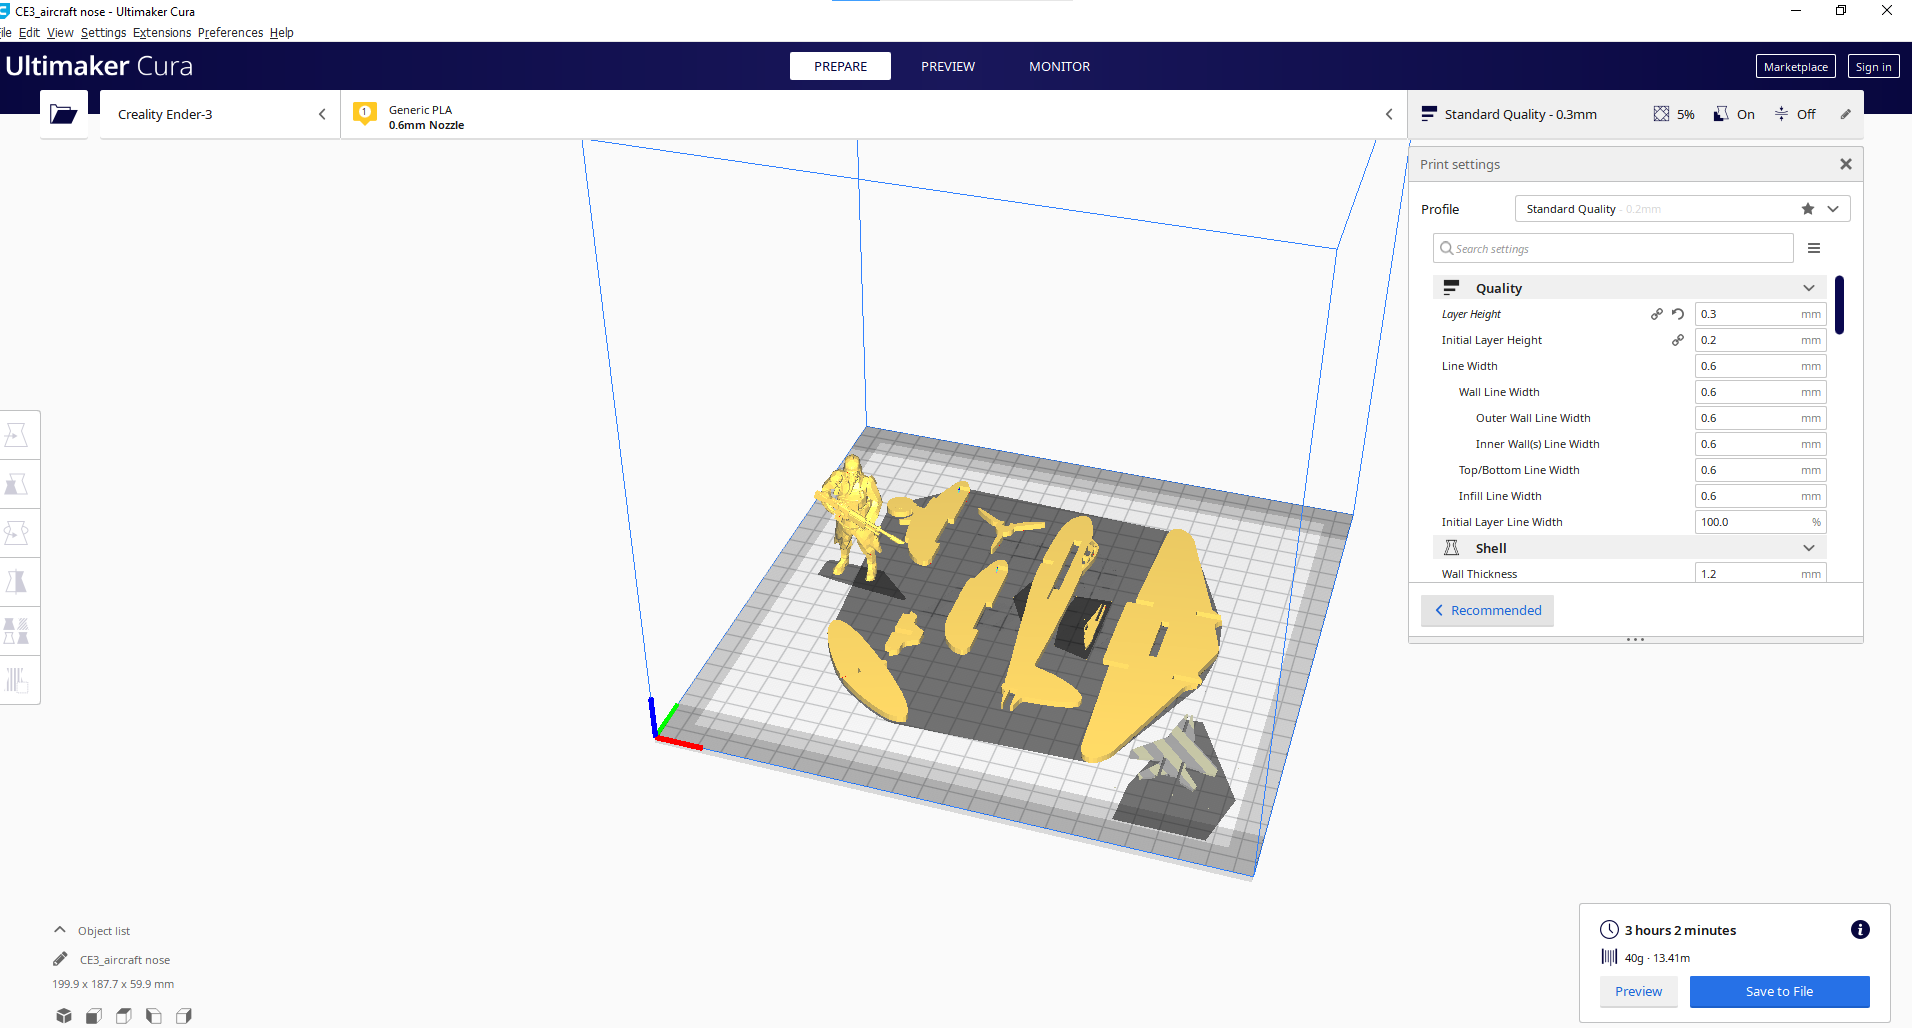Click the "3 hours 2 minutes" print time text

[1680, 930]
